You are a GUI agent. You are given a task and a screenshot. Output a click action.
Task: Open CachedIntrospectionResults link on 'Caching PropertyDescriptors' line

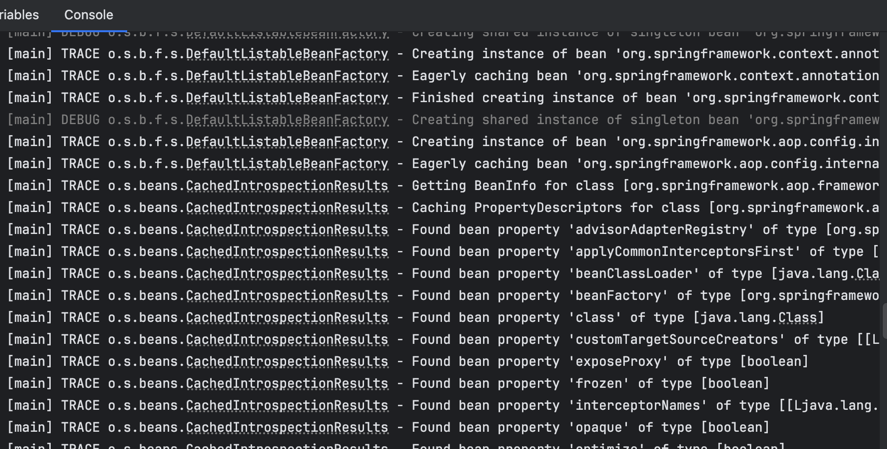[287, 208]
